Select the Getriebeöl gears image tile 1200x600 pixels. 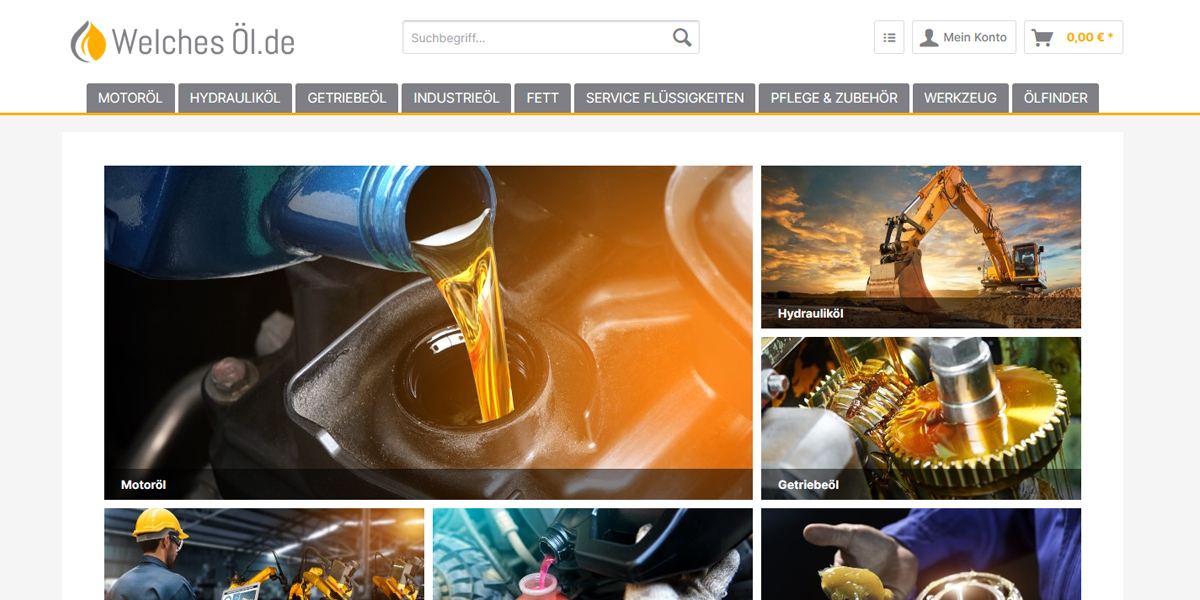[921, 418]
